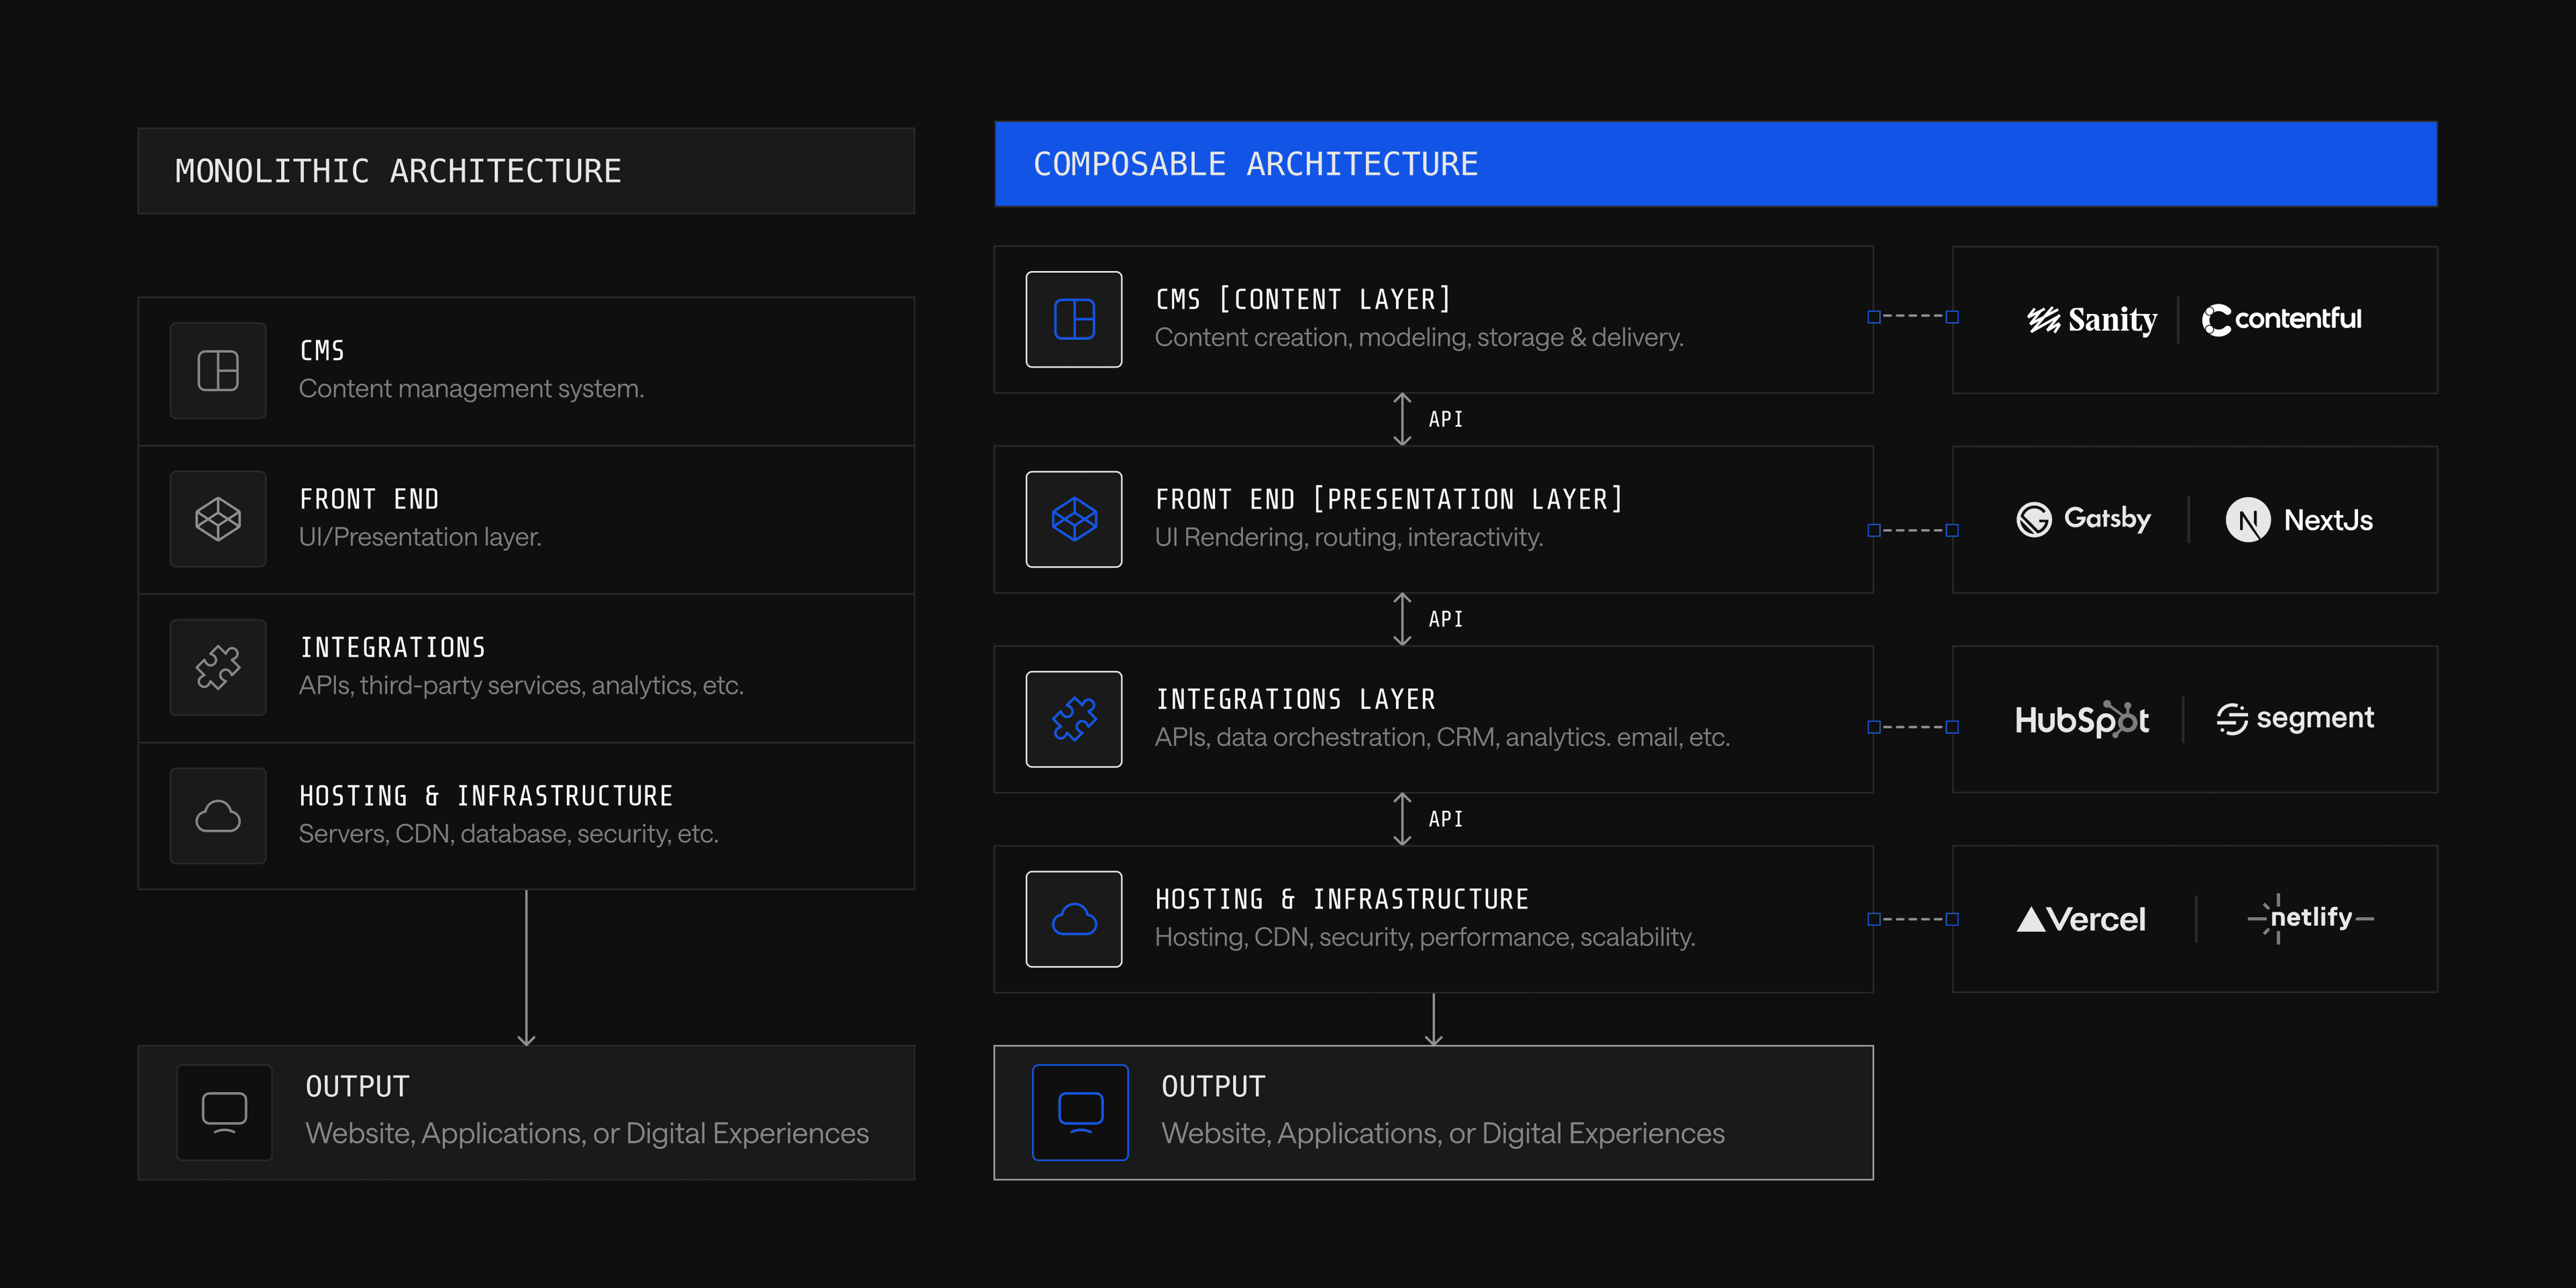Screen dimensions: 2576x1288
Task: Click the Vercel logo
Action: coord(2080,919)
